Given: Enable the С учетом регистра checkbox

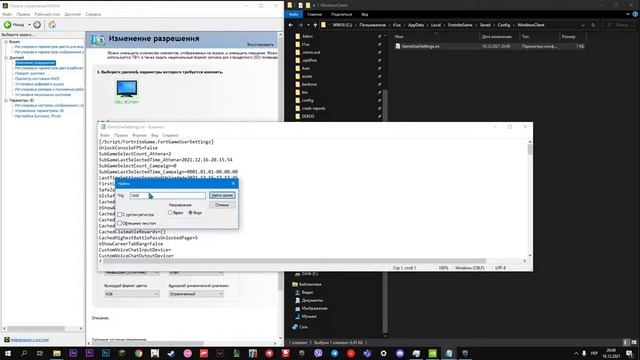Looking at the screenshot, I should pyautogui.click(x=120, y=214).
